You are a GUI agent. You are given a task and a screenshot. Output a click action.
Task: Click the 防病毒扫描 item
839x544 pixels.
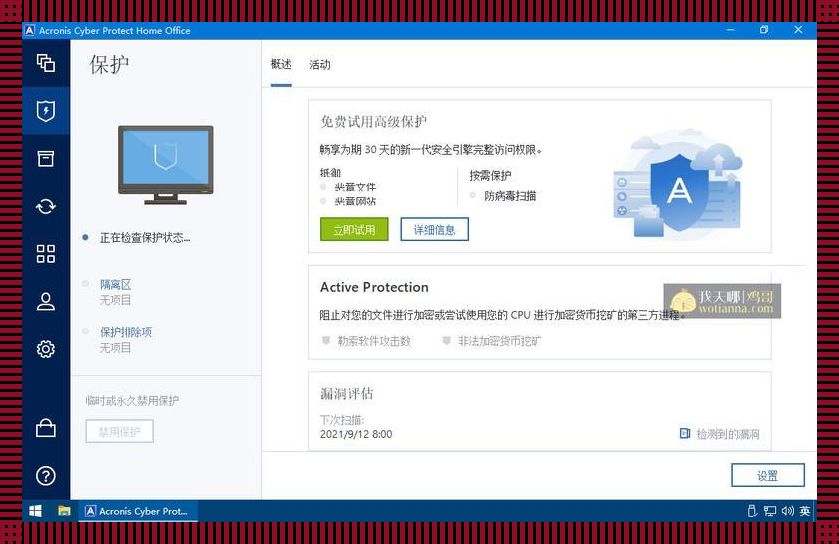(510, 196)
